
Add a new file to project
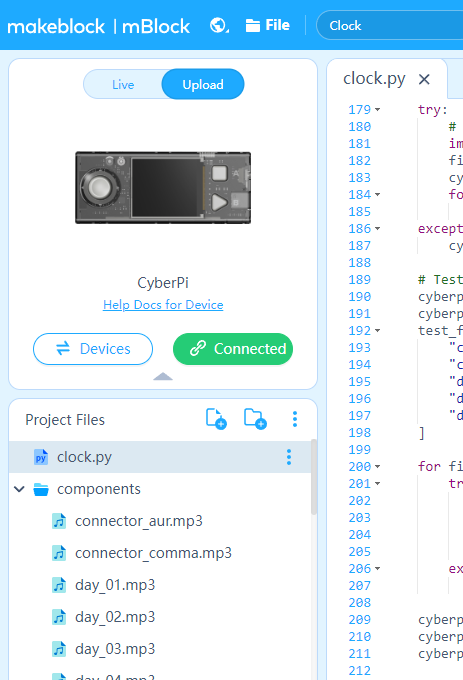216,419
